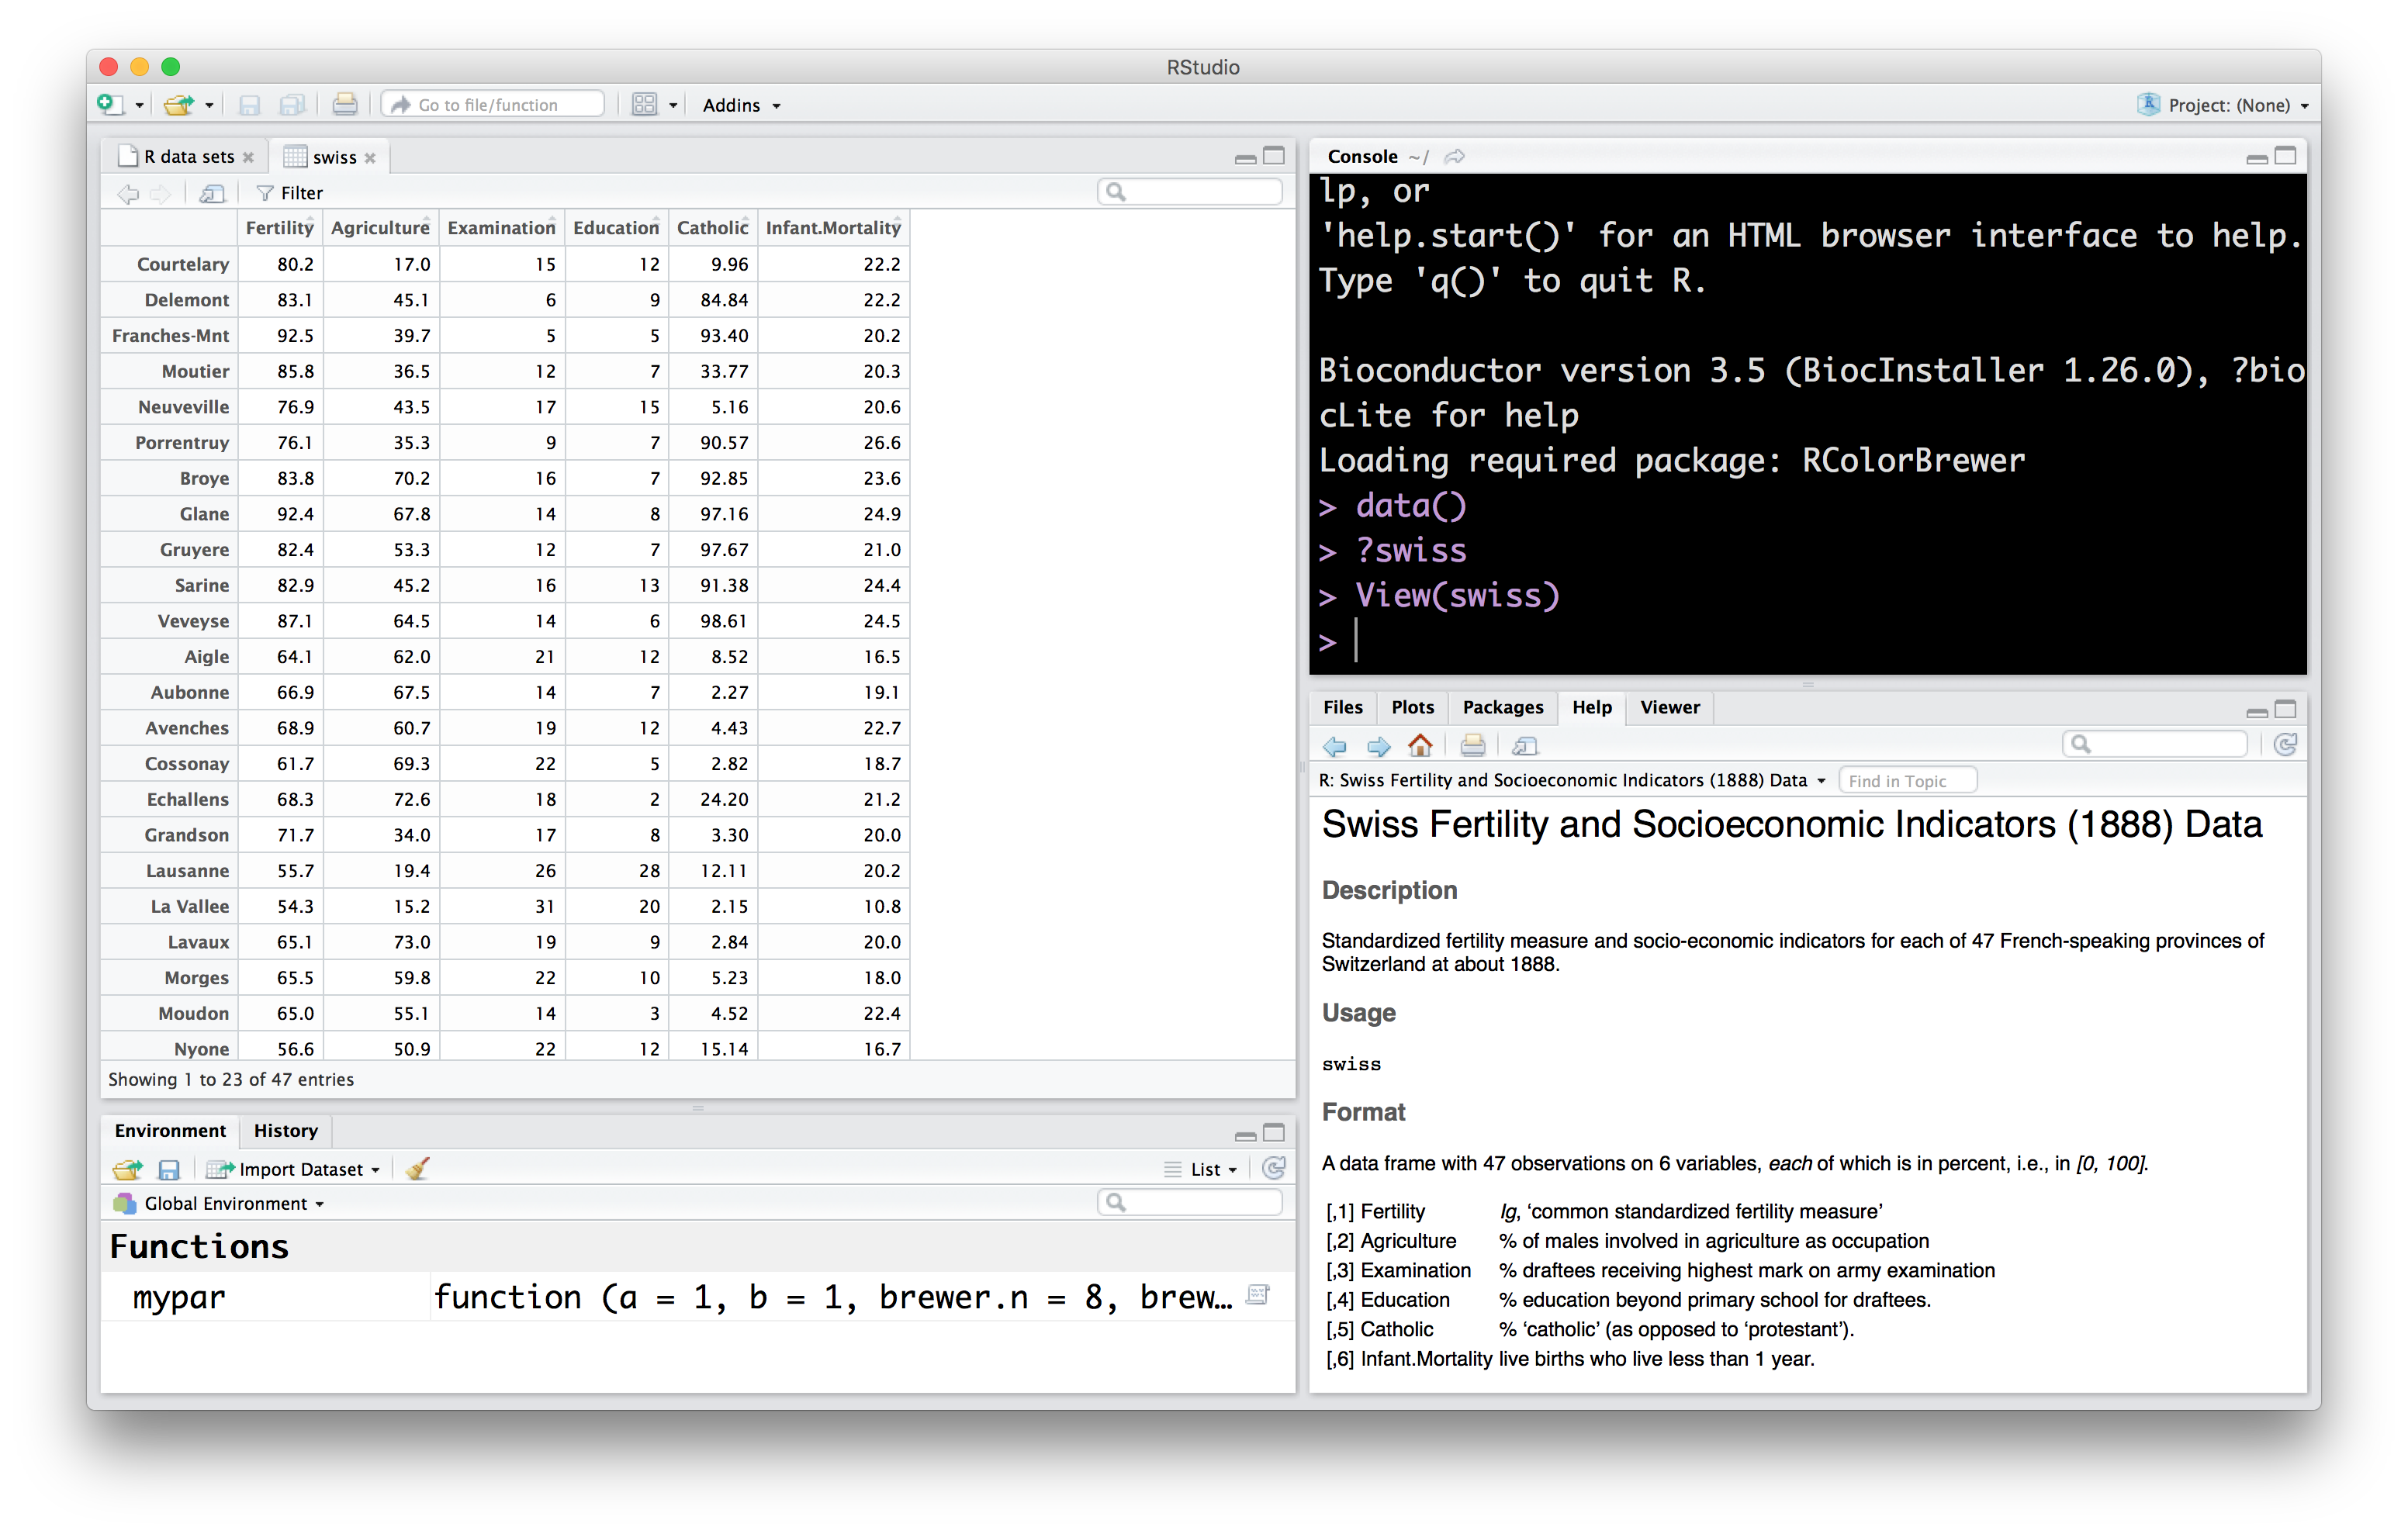The width and height of the screenshot is (2408, 1534).
Task: Click the Print icon in main toolbar
Action: coord(345,104)
